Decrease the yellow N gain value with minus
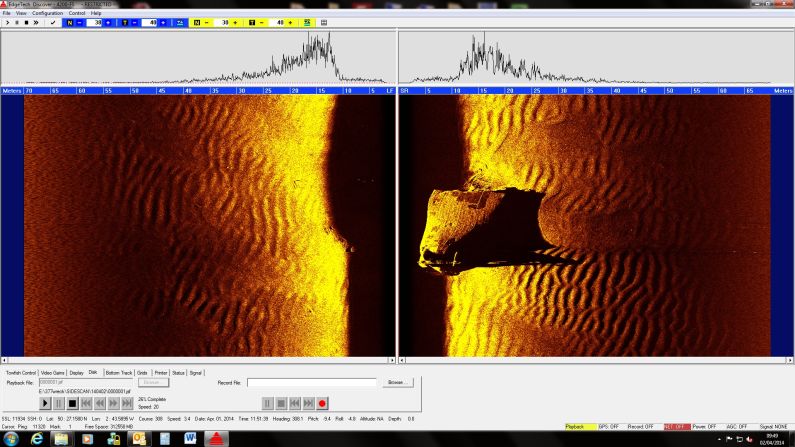 point(208,22)
